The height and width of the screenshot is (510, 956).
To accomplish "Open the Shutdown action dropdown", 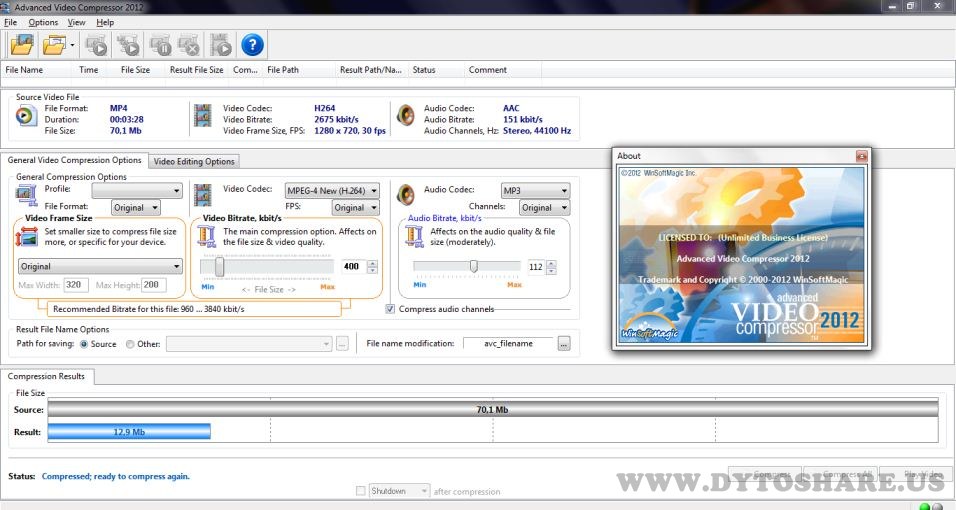I will [399, 490].
